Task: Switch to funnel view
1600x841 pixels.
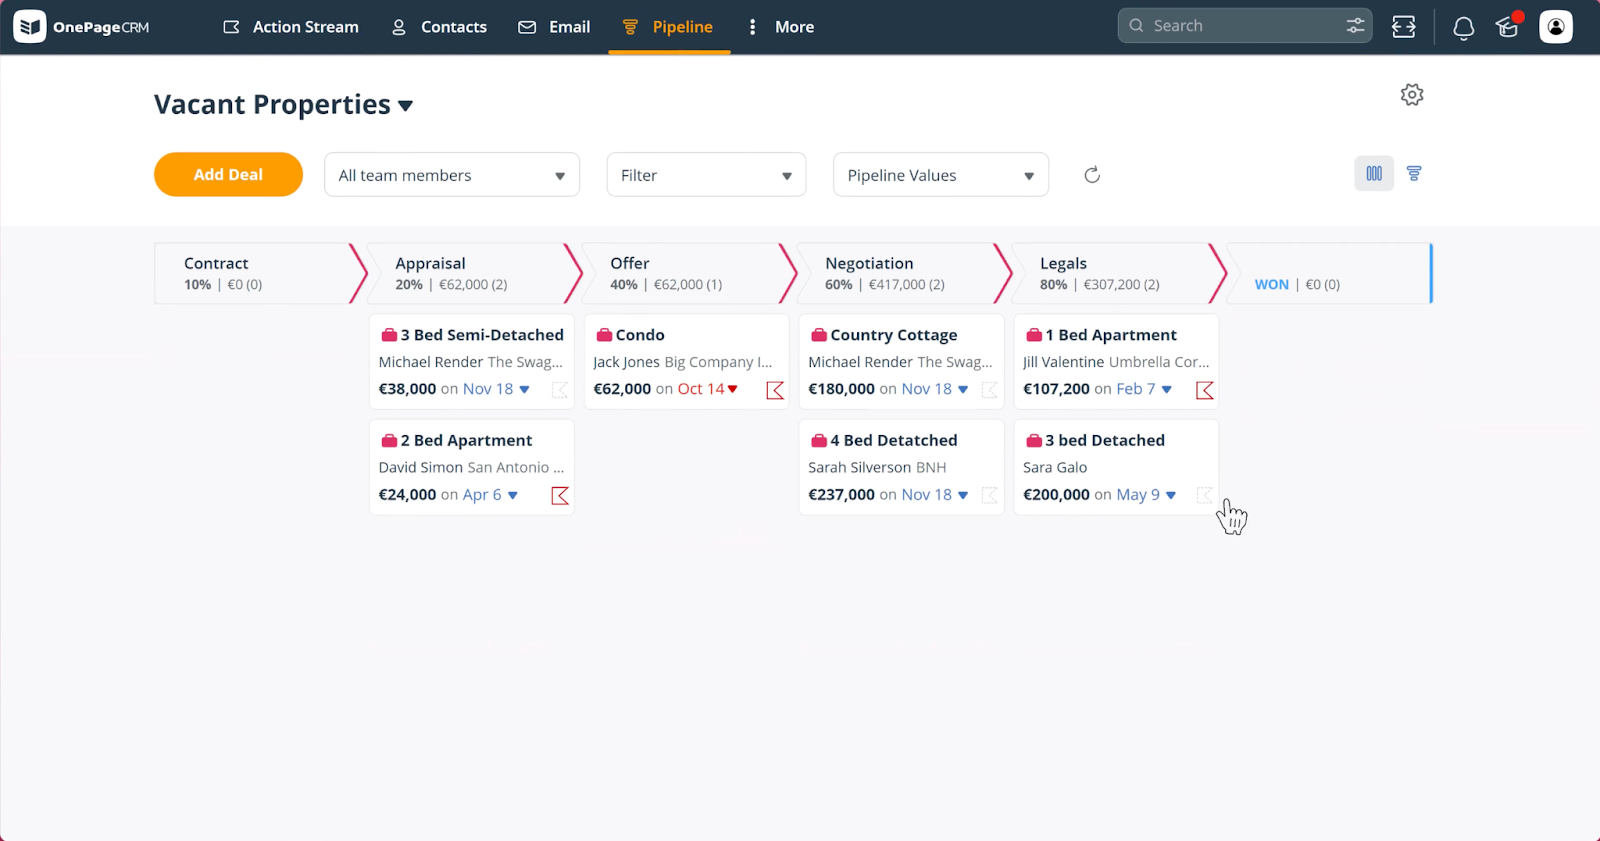Action: click(x=1414, y=173)
